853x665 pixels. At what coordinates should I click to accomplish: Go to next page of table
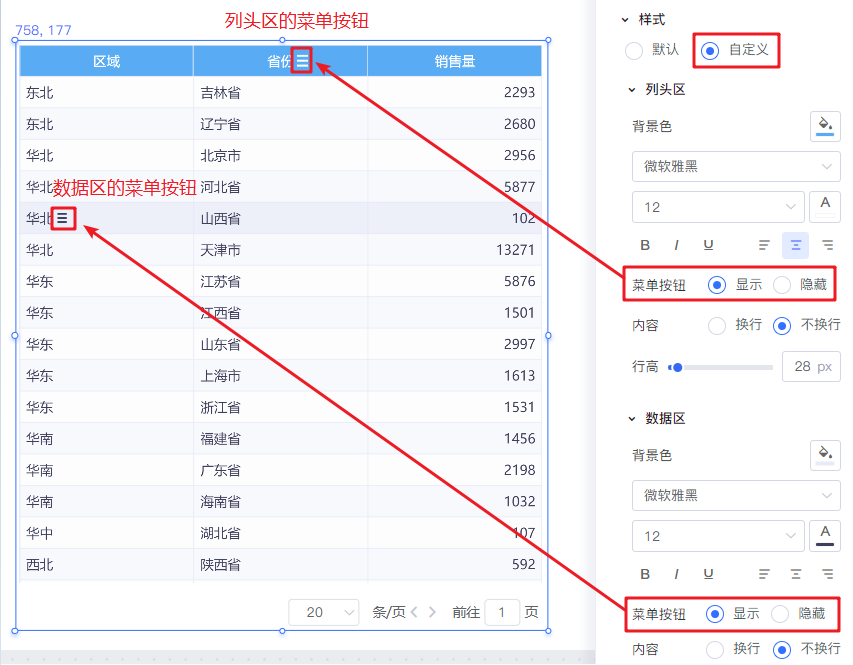click(x=432, y=612)
